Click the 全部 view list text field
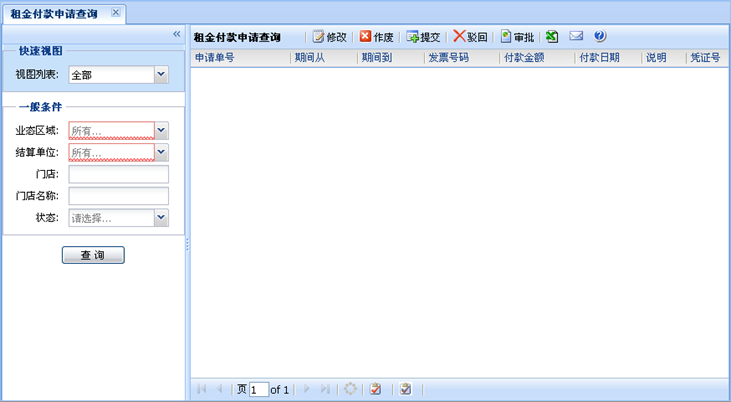 click(111, 75)
